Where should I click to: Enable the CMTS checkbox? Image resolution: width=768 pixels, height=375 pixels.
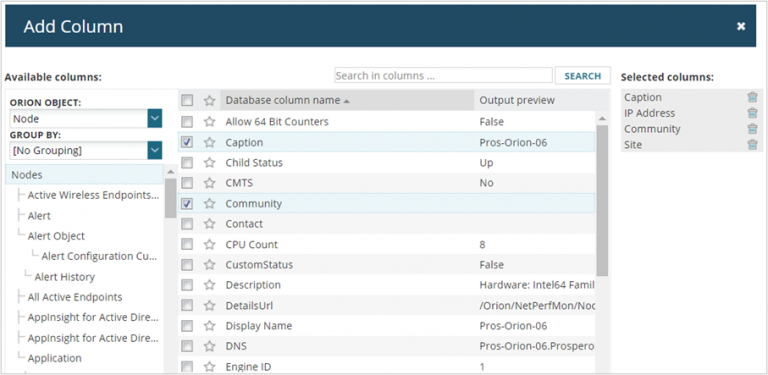click(187, 183)
